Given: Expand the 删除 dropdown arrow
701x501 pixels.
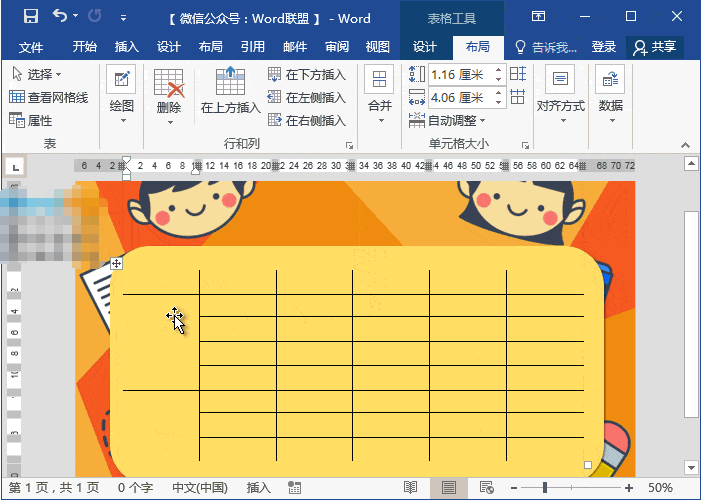Looking at the screenshot, I should tap(170, 122).
